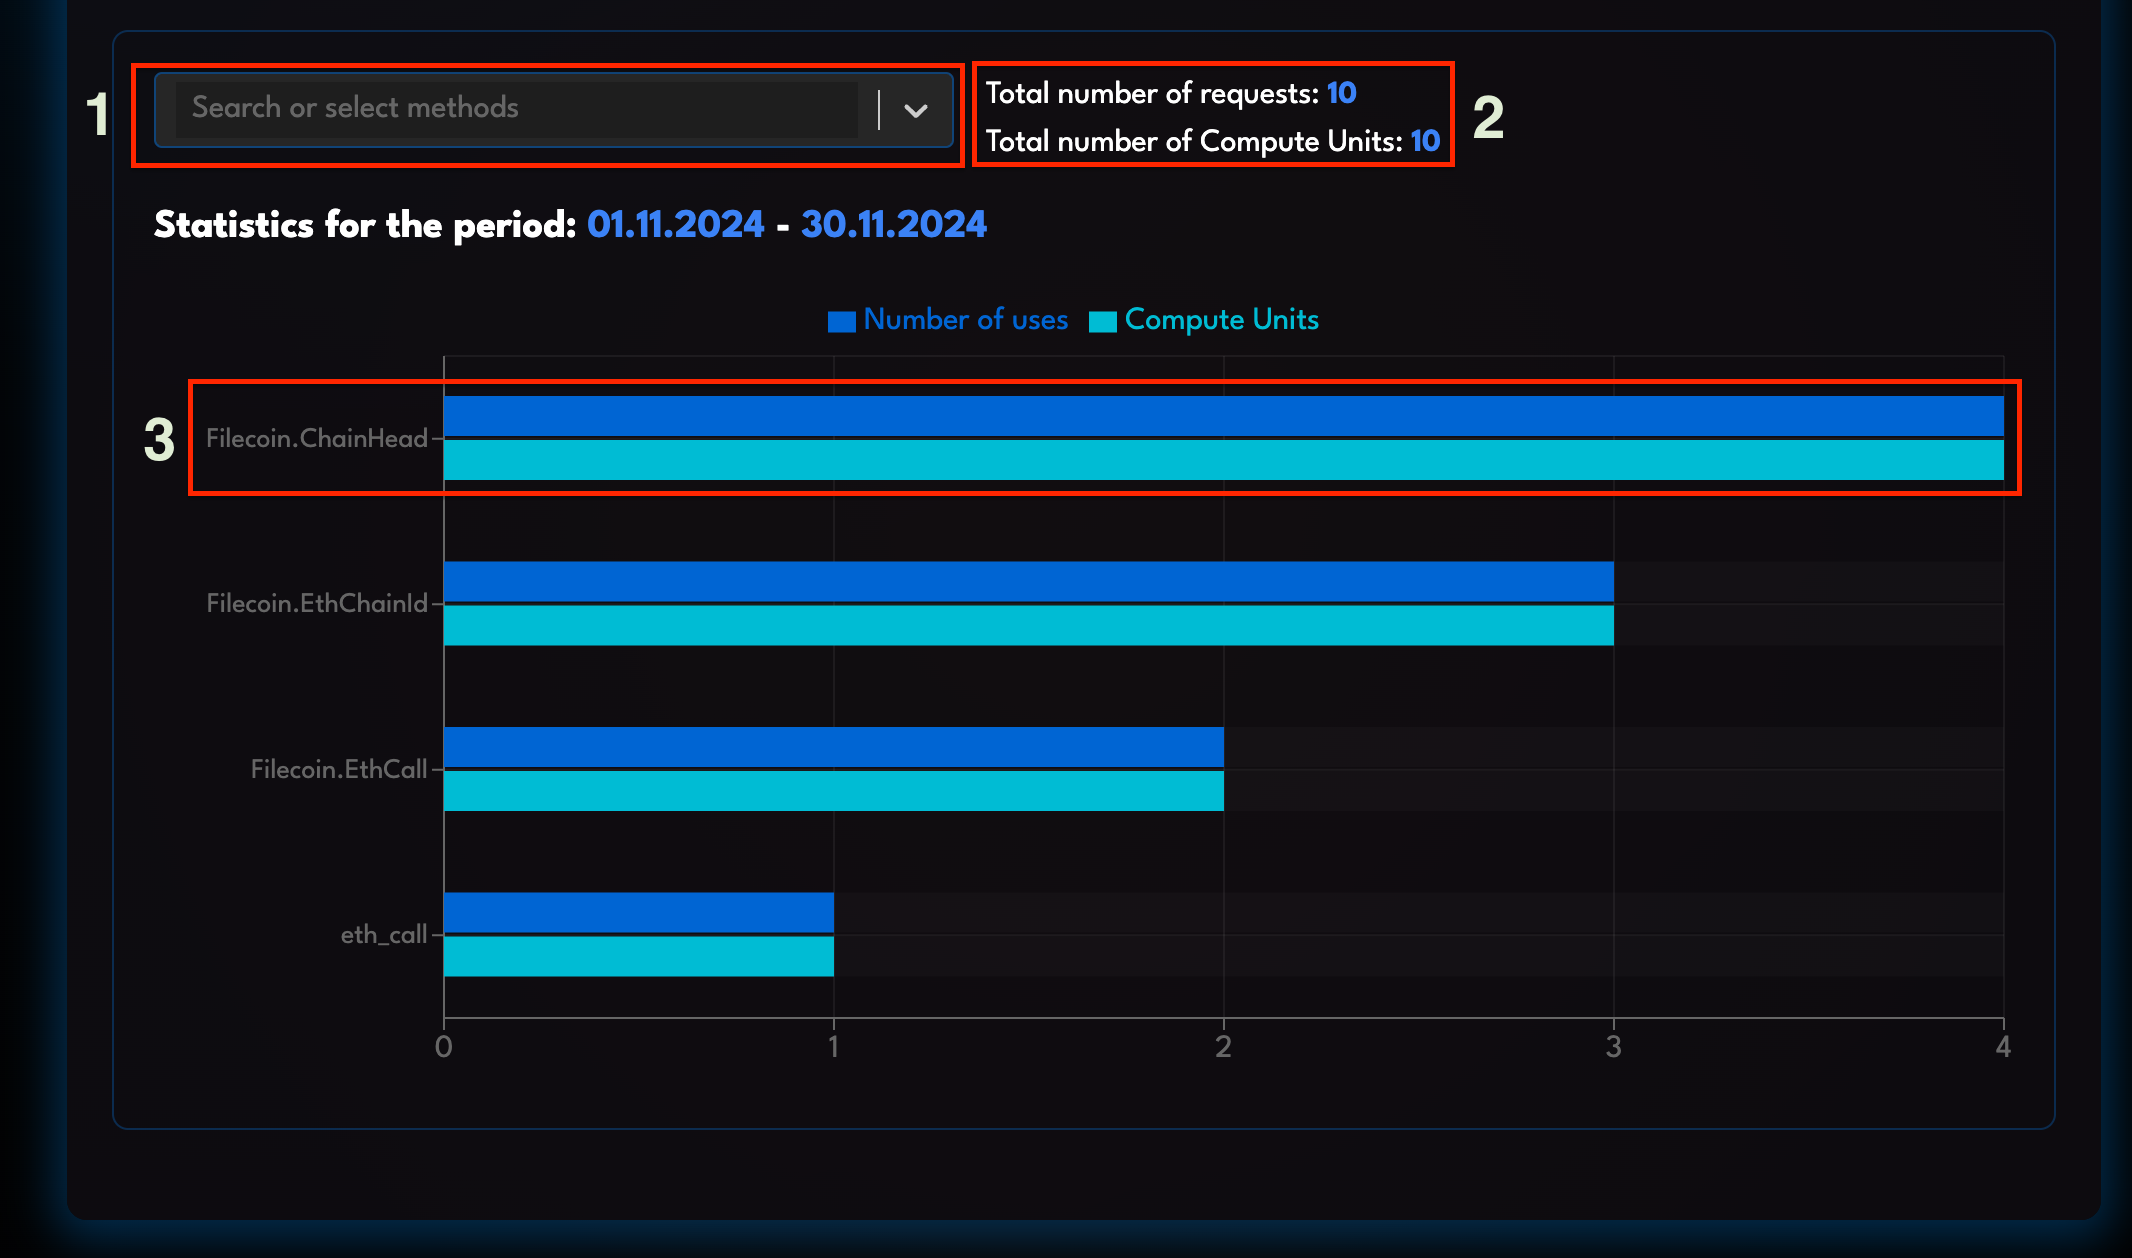Click Filecoin.ChainHead compute units bar
Image resolution: width=2132 pixels, height=1258 pixels.
click(x=1222, y=460)
